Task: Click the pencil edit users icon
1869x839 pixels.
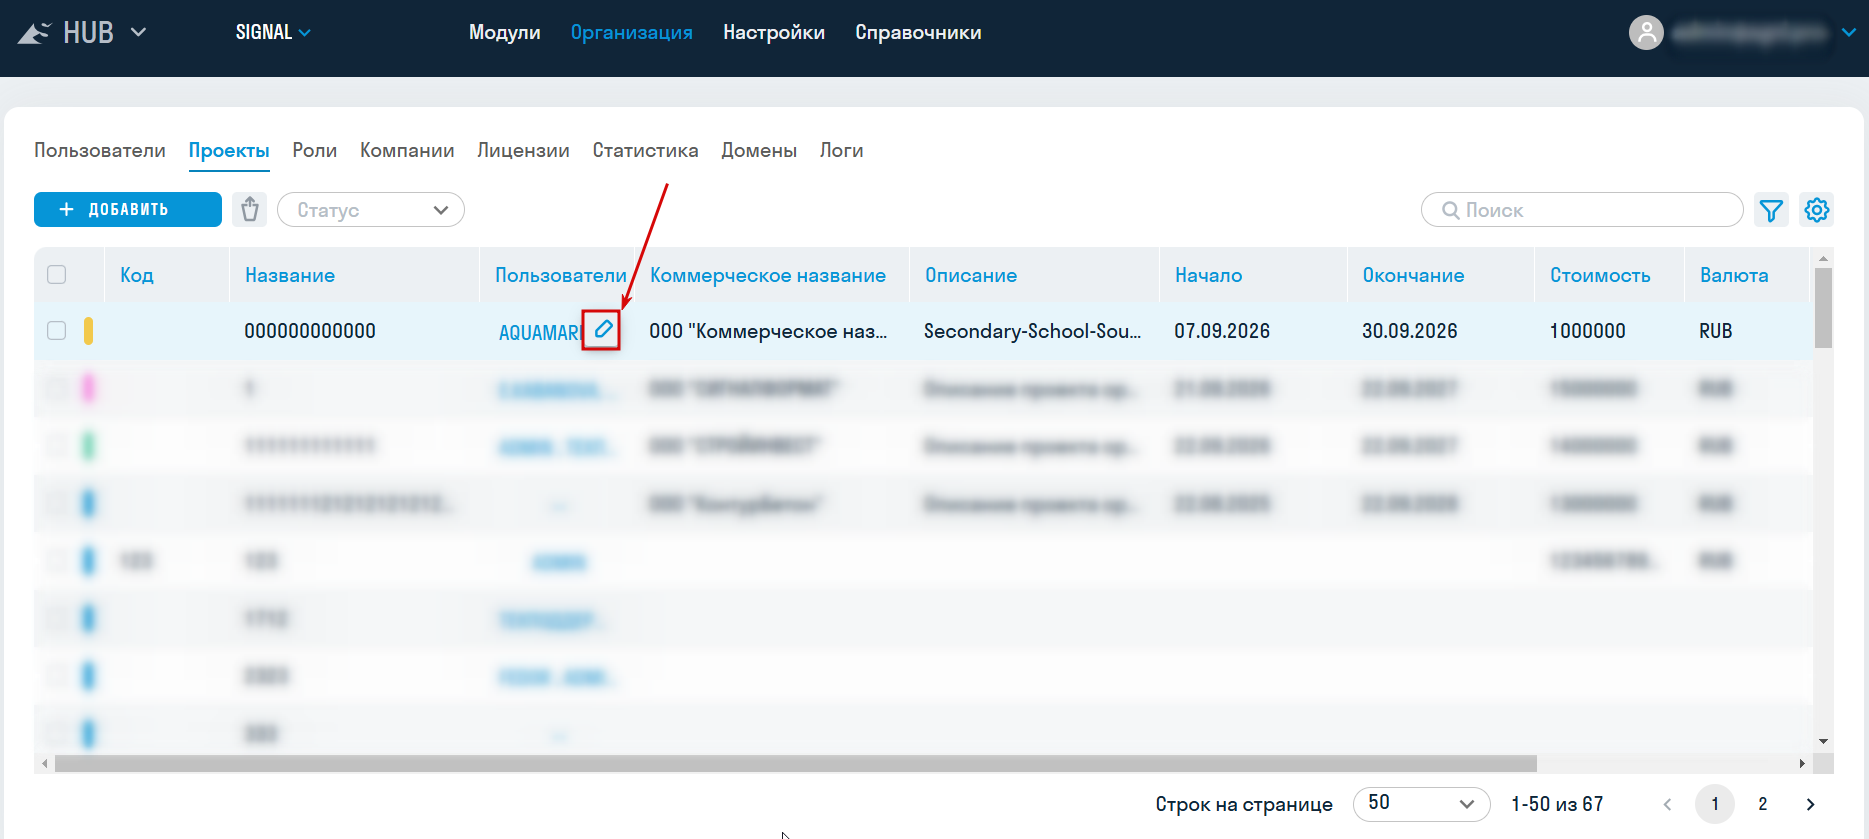Action: (602, 330)
